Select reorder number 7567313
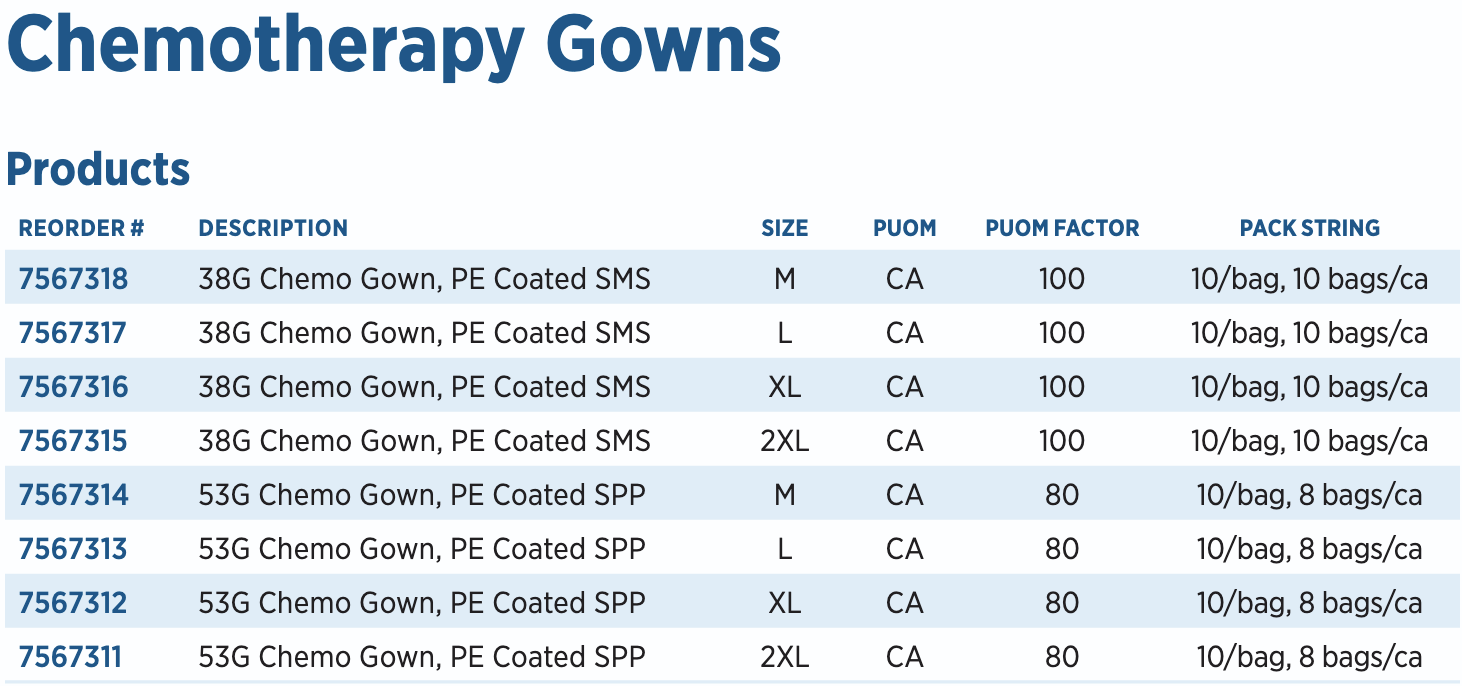 tap(73, 549)
